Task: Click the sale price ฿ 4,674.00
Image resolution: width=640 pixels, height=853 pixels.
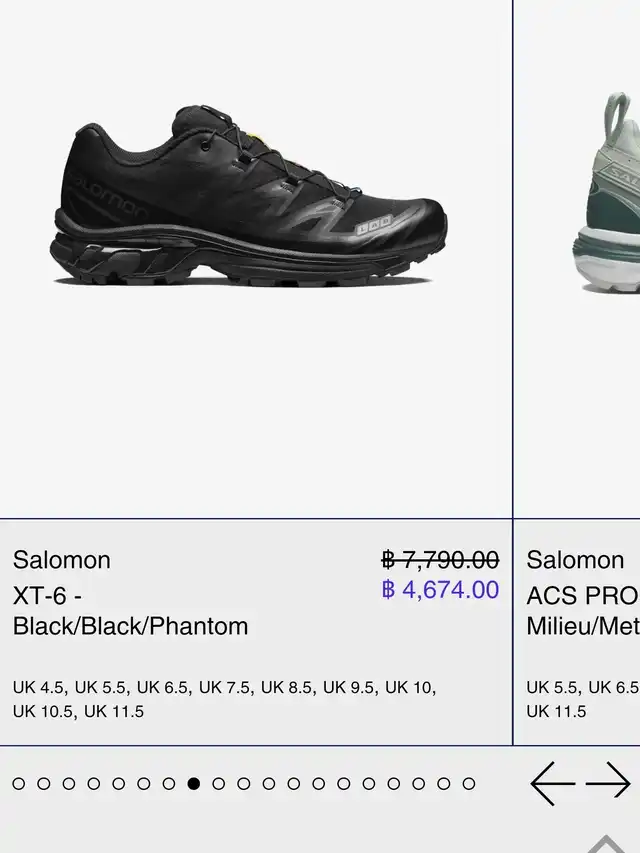Action: (440, 590)
